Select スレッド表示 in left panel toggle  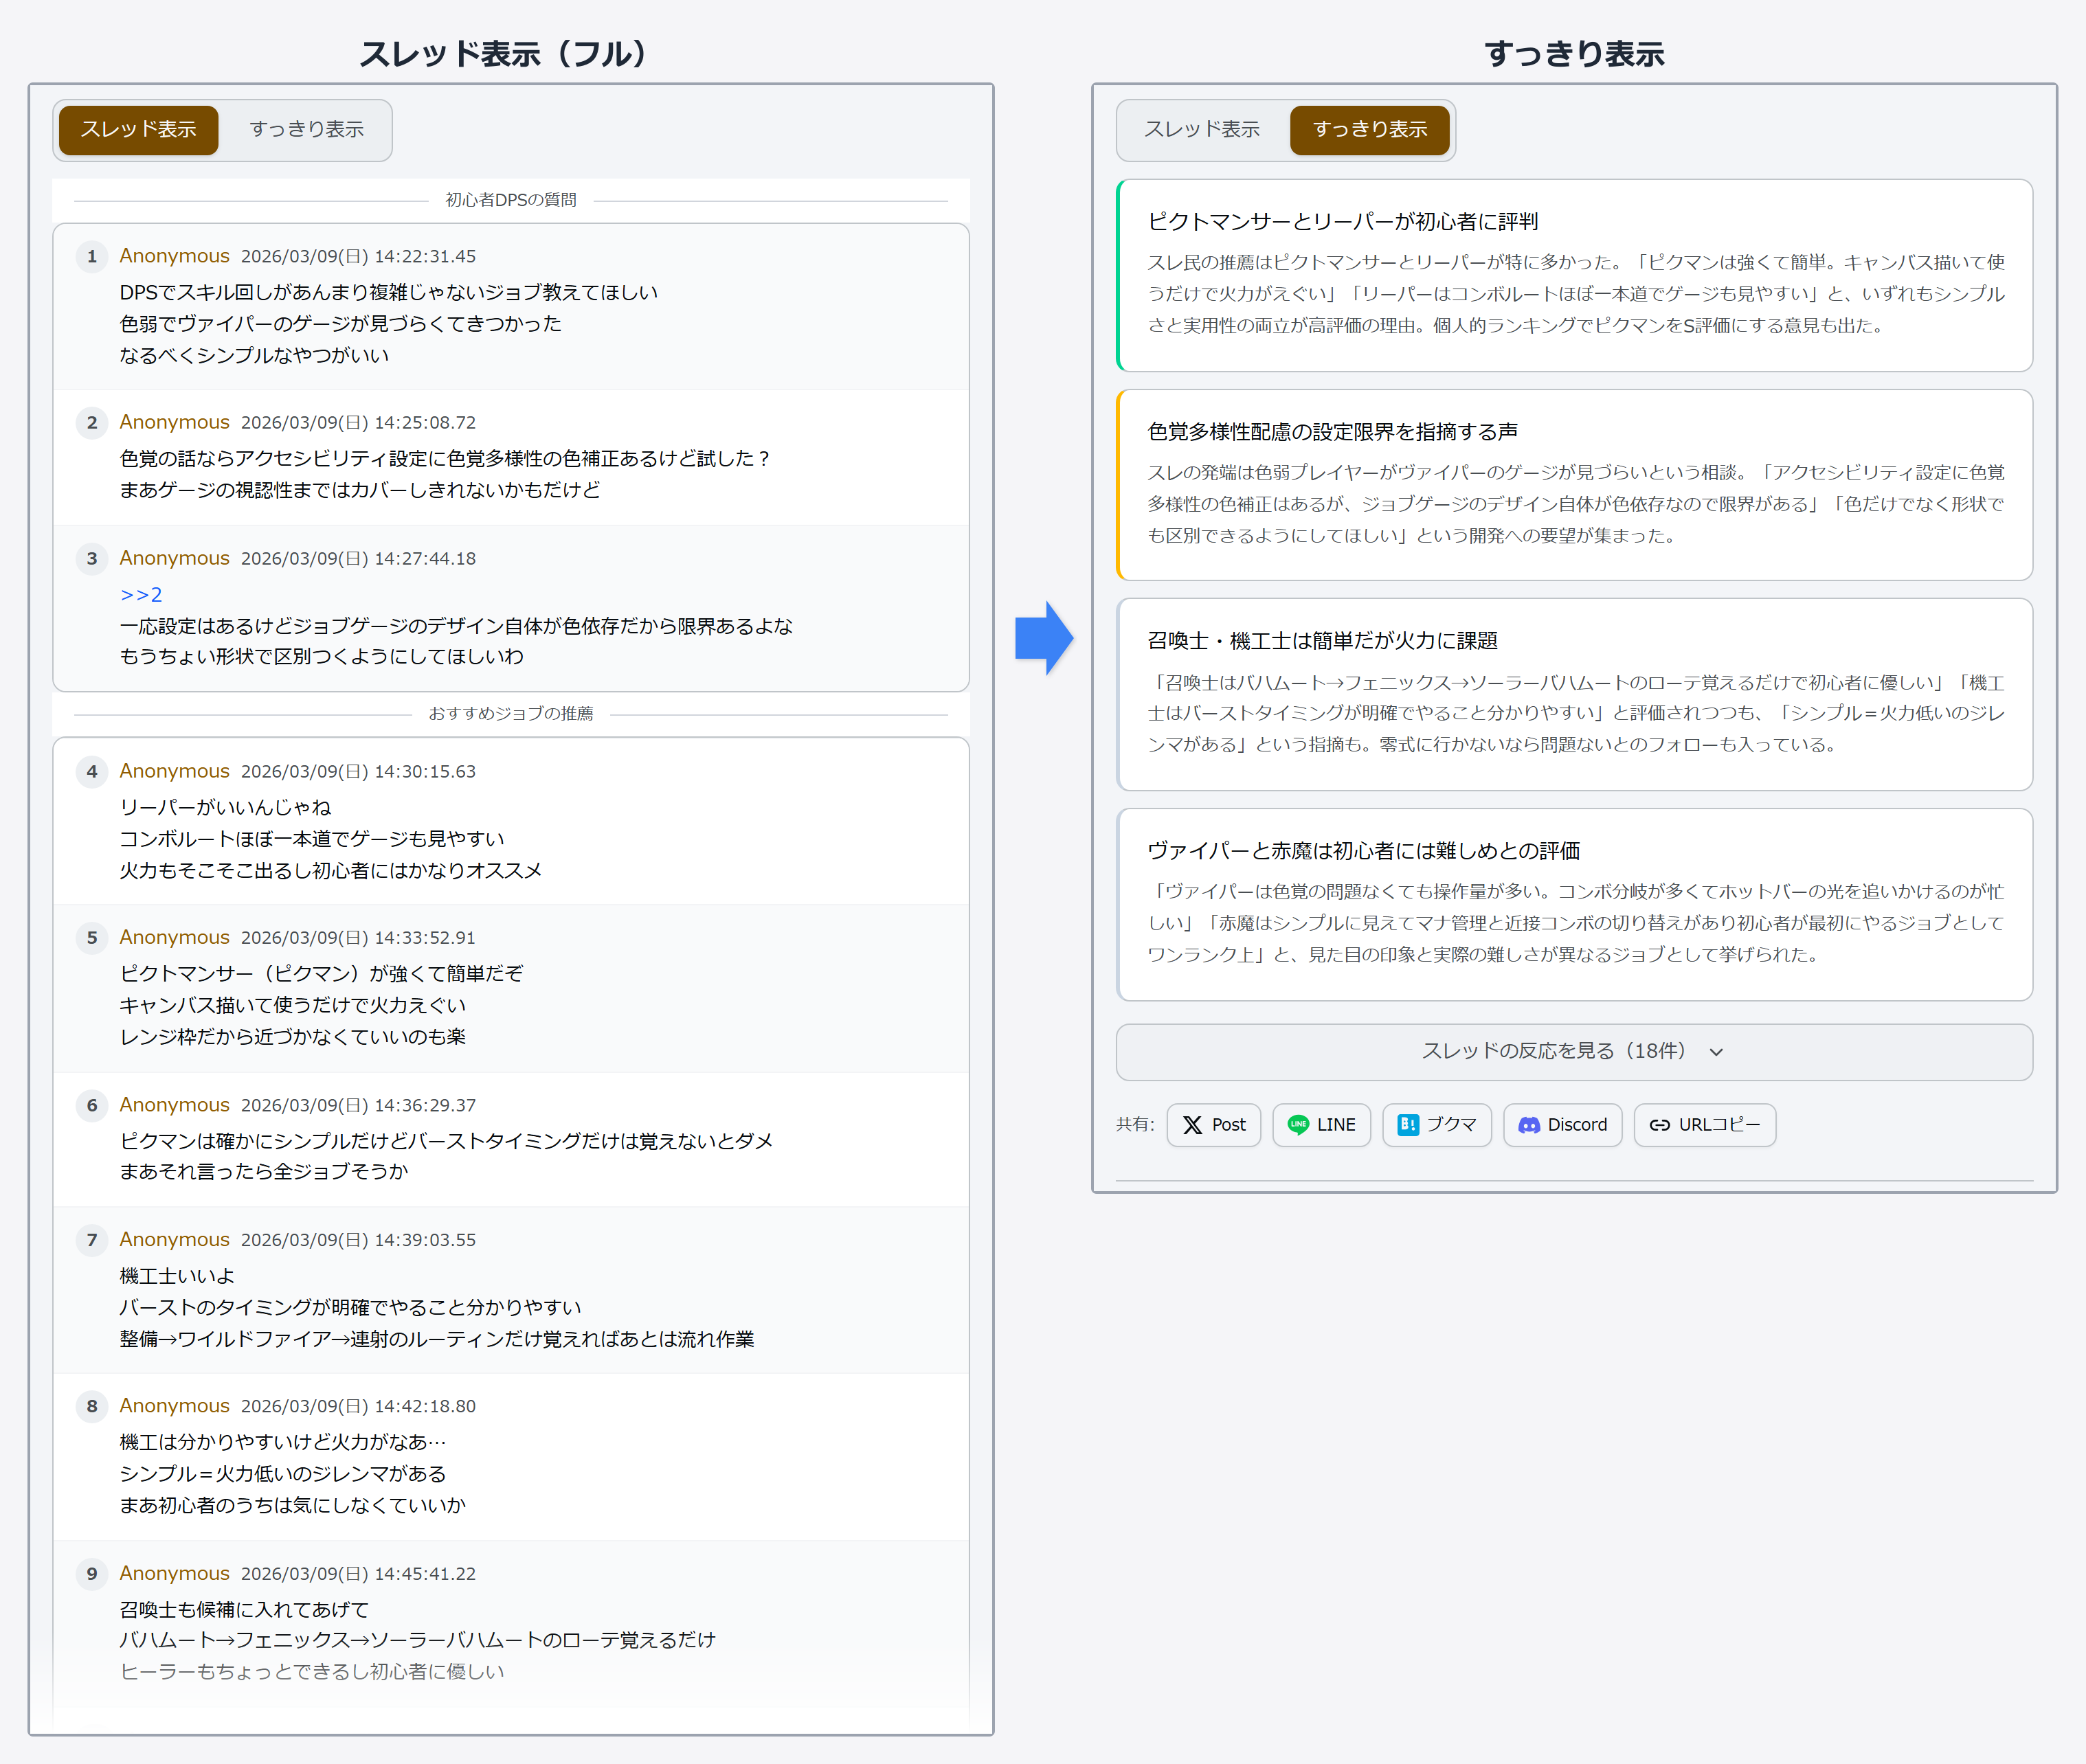138,130
